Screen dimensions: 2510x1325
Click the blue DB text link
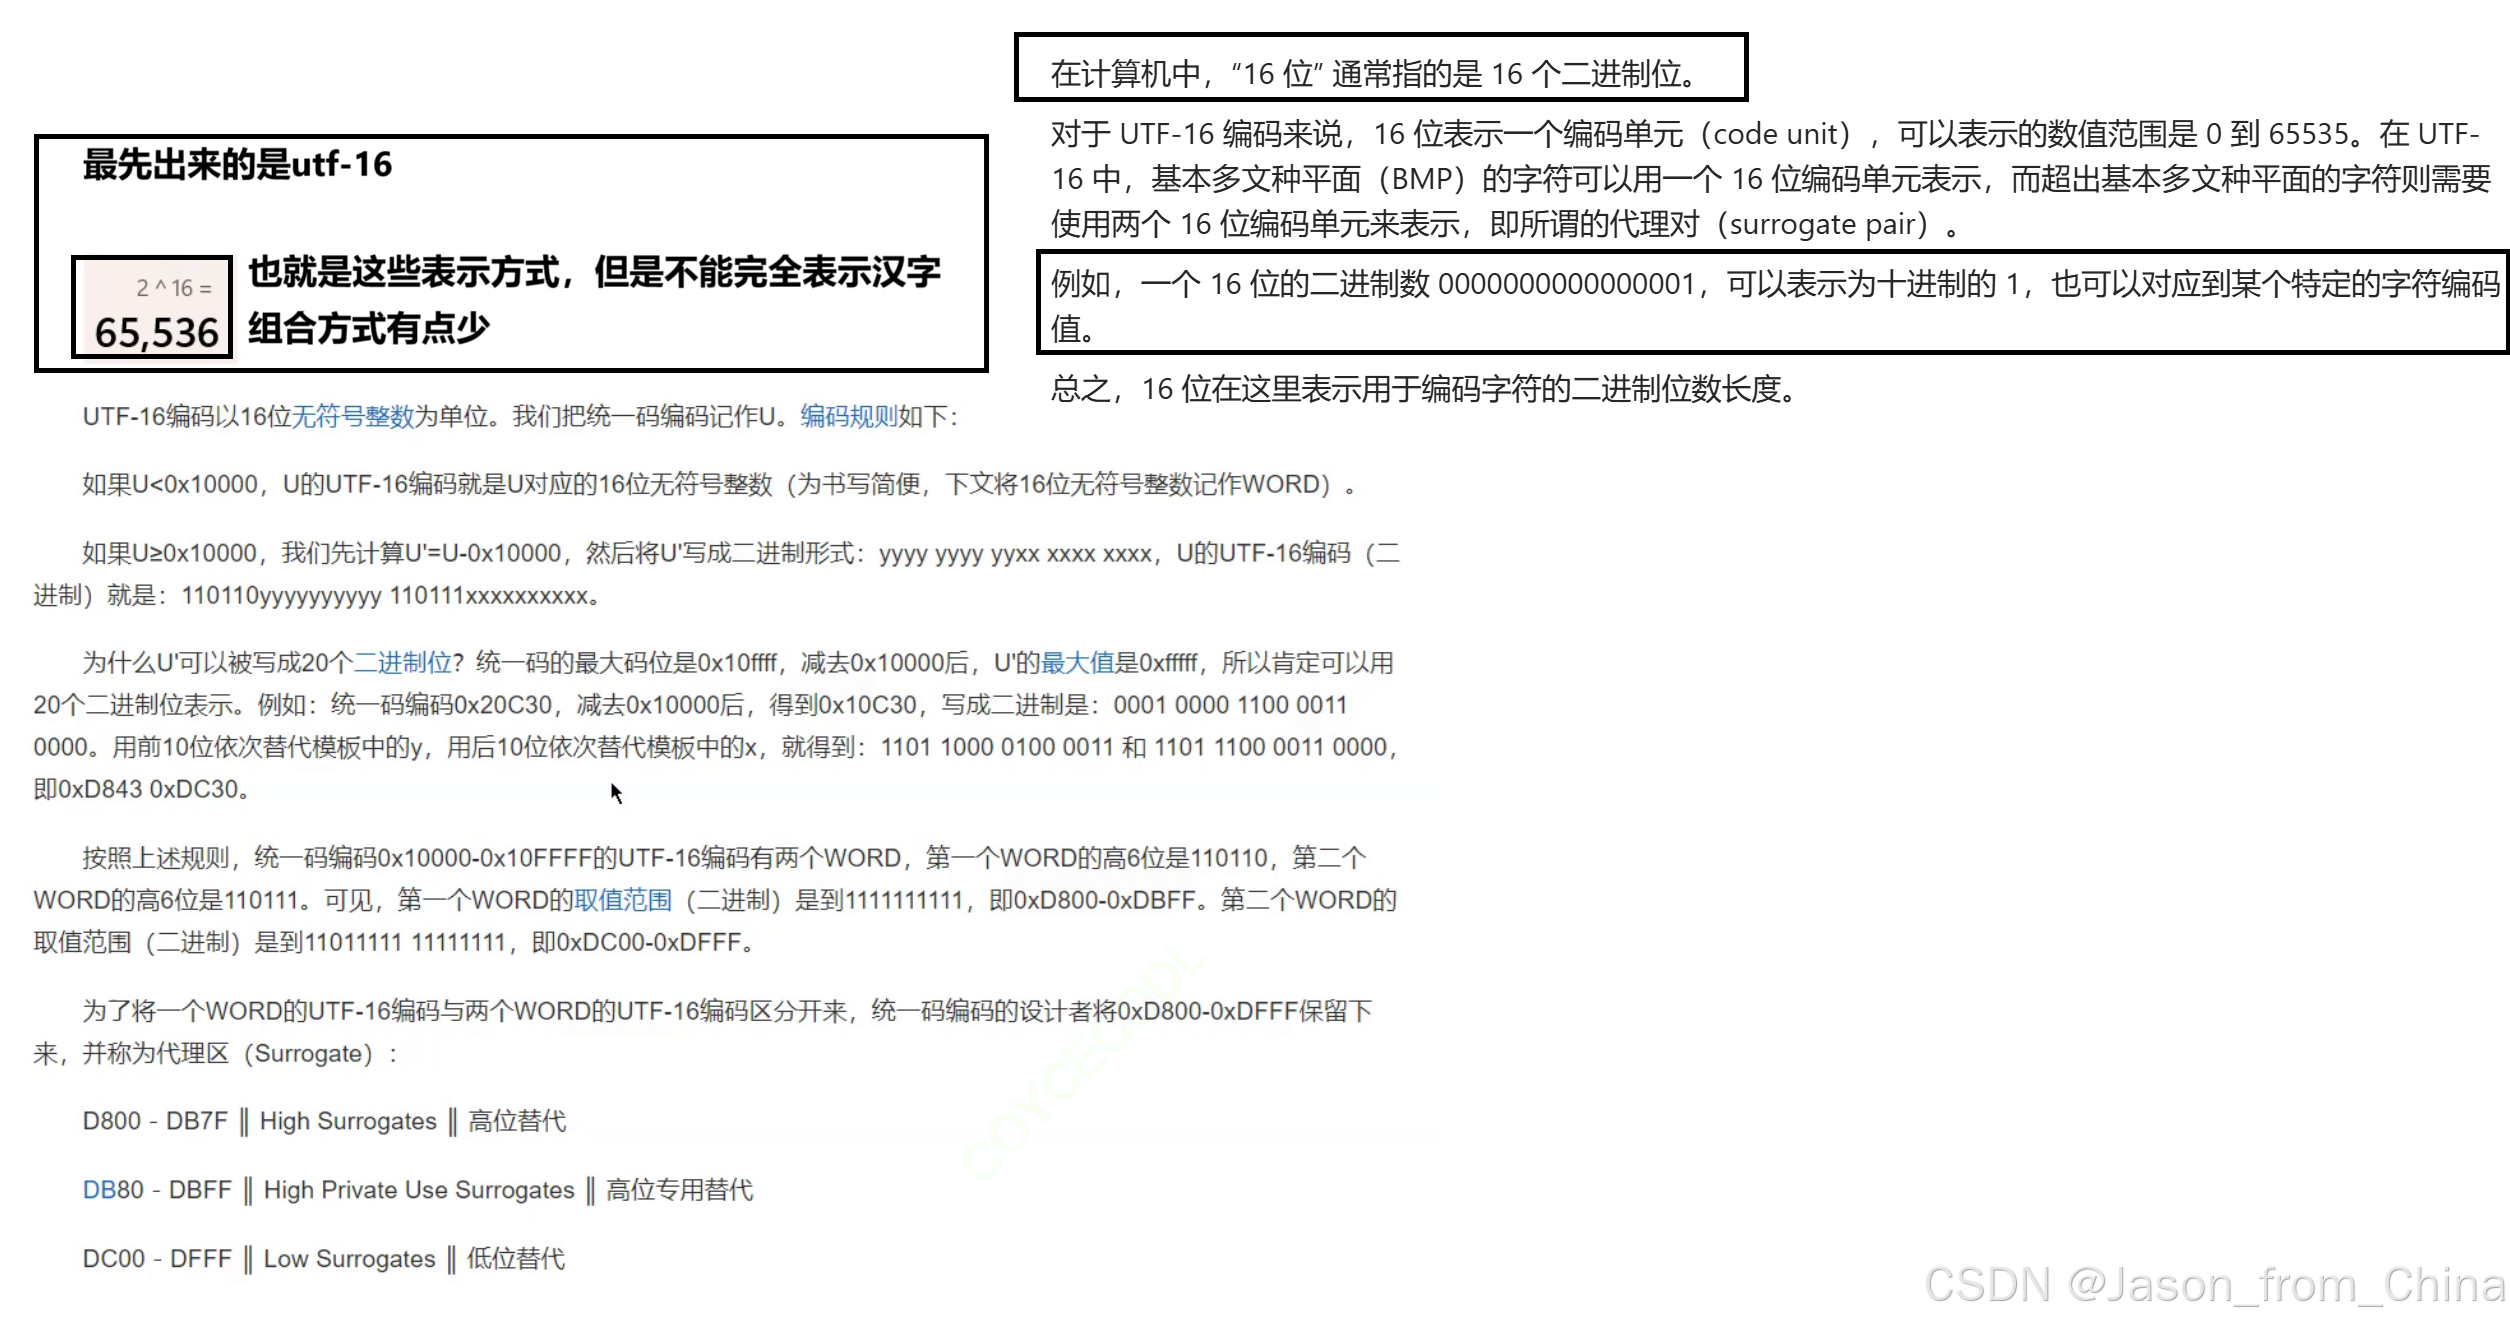tap(99, 1190)
